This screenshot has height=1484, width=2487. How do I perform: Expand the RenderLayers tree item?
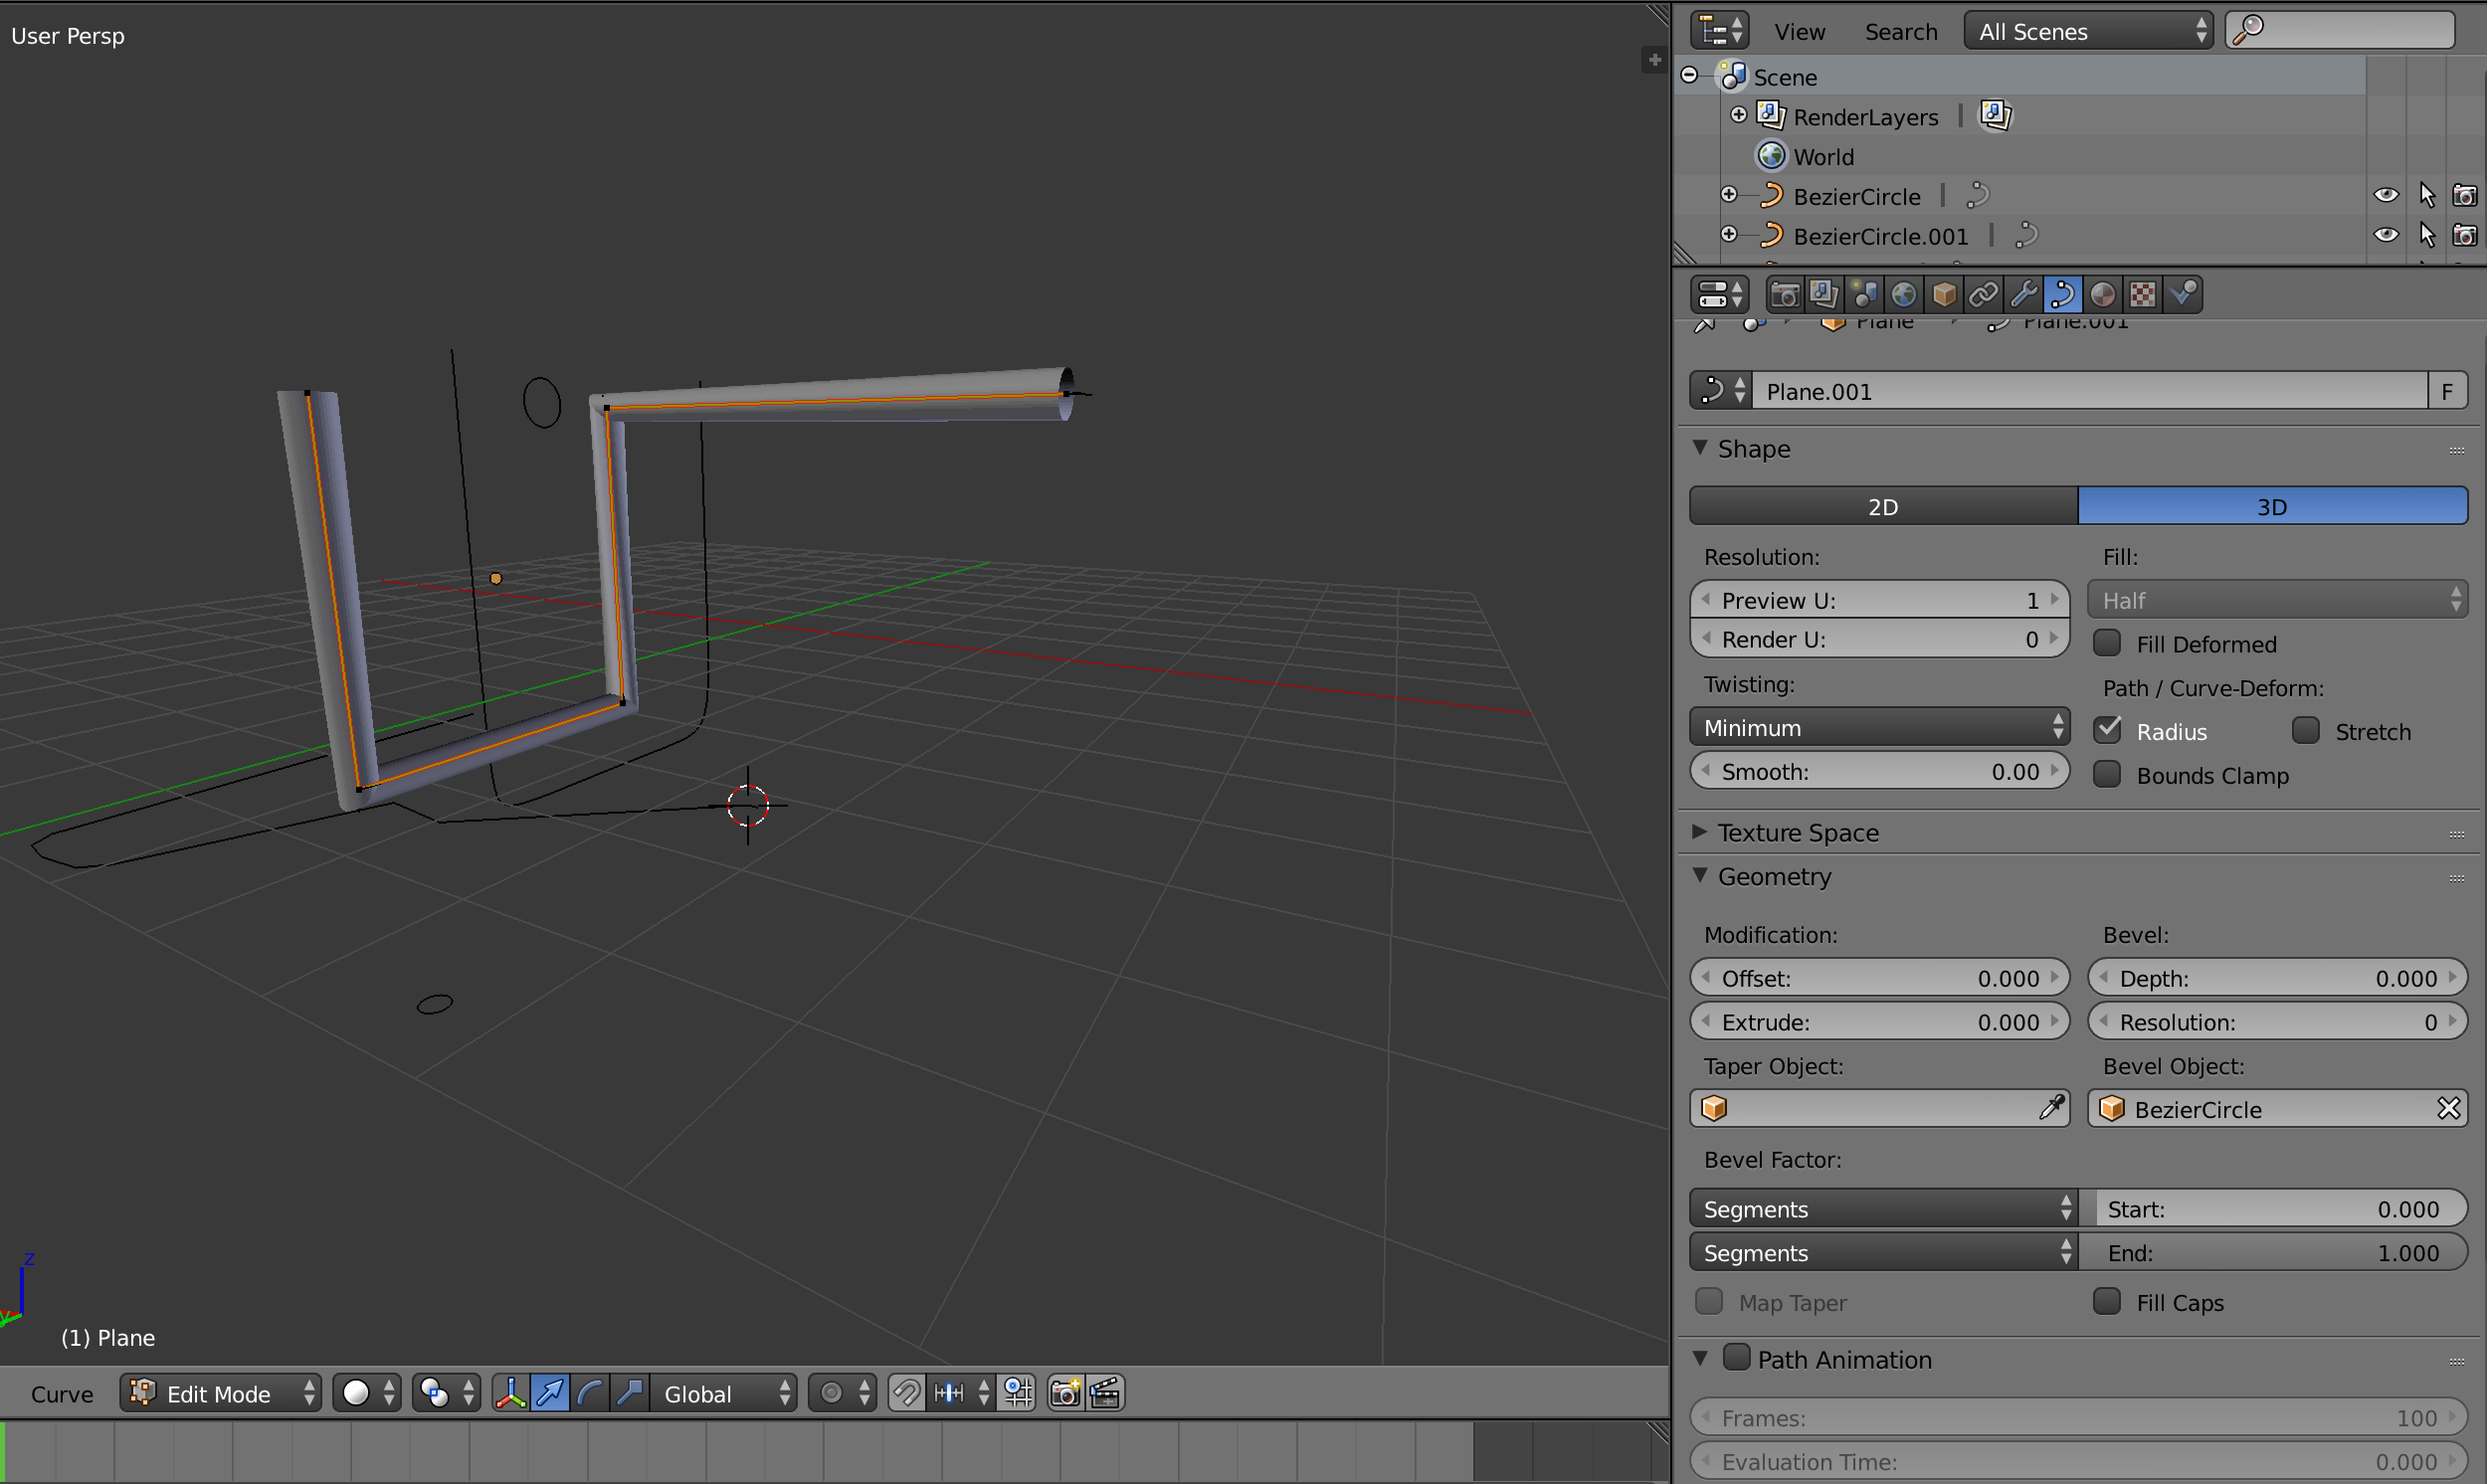tap(1739, 115)
